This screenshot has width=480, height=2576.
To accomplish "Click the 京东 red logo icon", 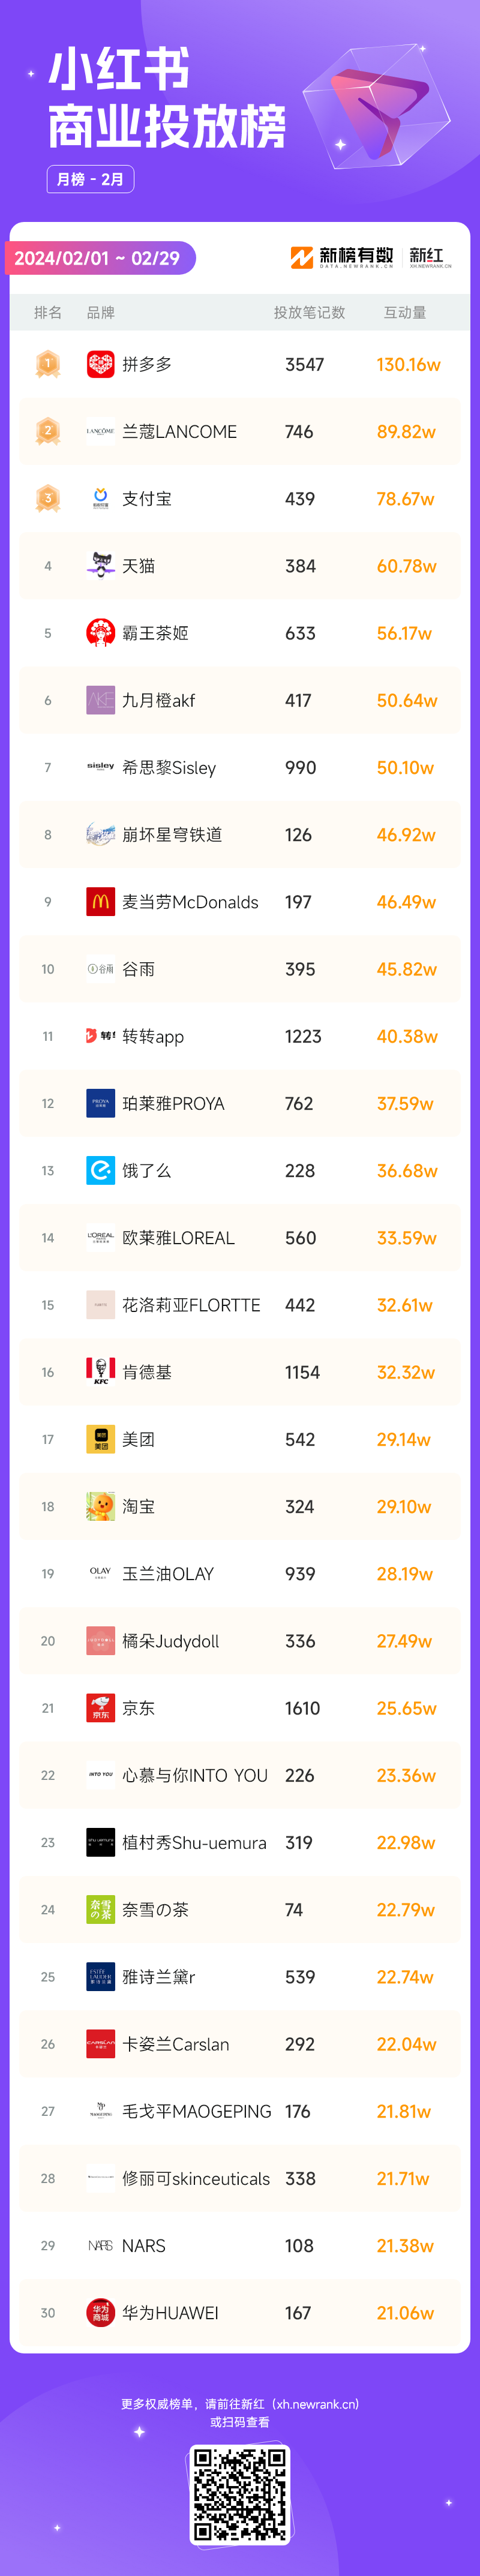I will tap(100, 1708).
